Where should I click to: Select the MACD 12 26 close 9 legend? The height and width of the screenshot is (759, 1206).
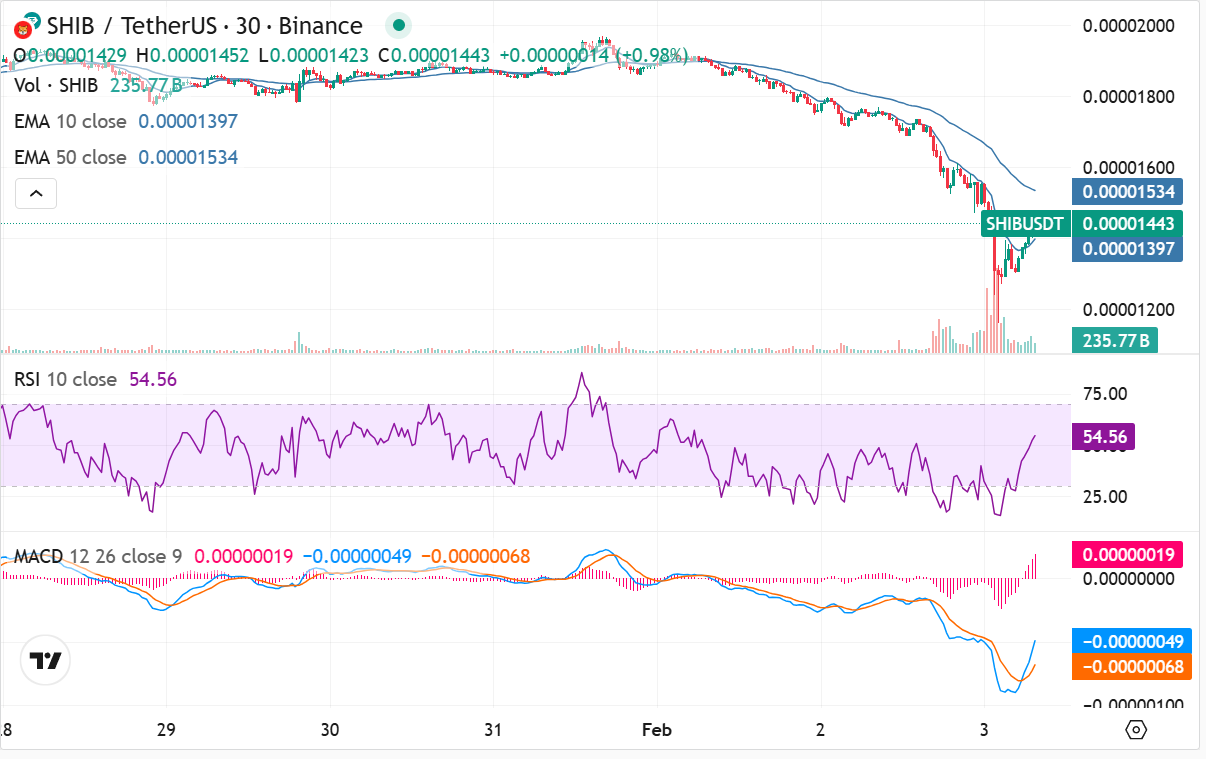[98, 556]
